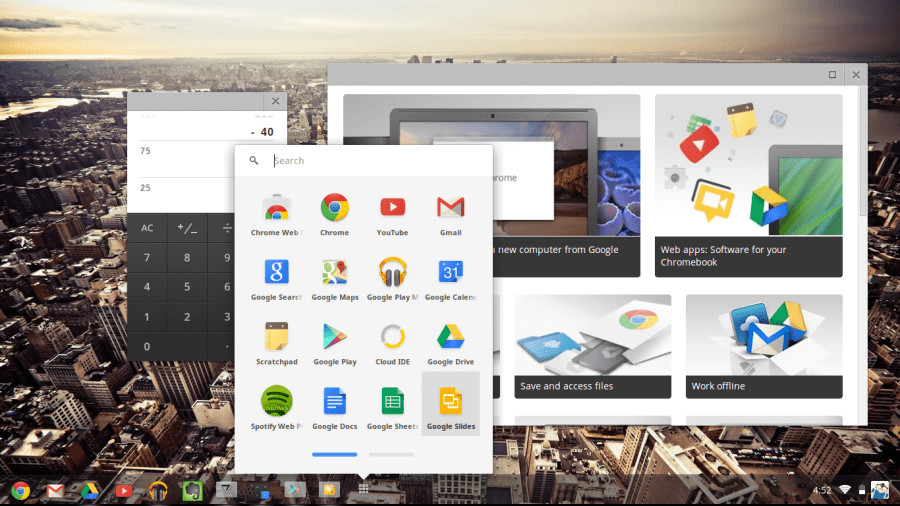The image size is (900, 506).
Task: Switch to the second launcher page indicator
Action: point(391,454)
